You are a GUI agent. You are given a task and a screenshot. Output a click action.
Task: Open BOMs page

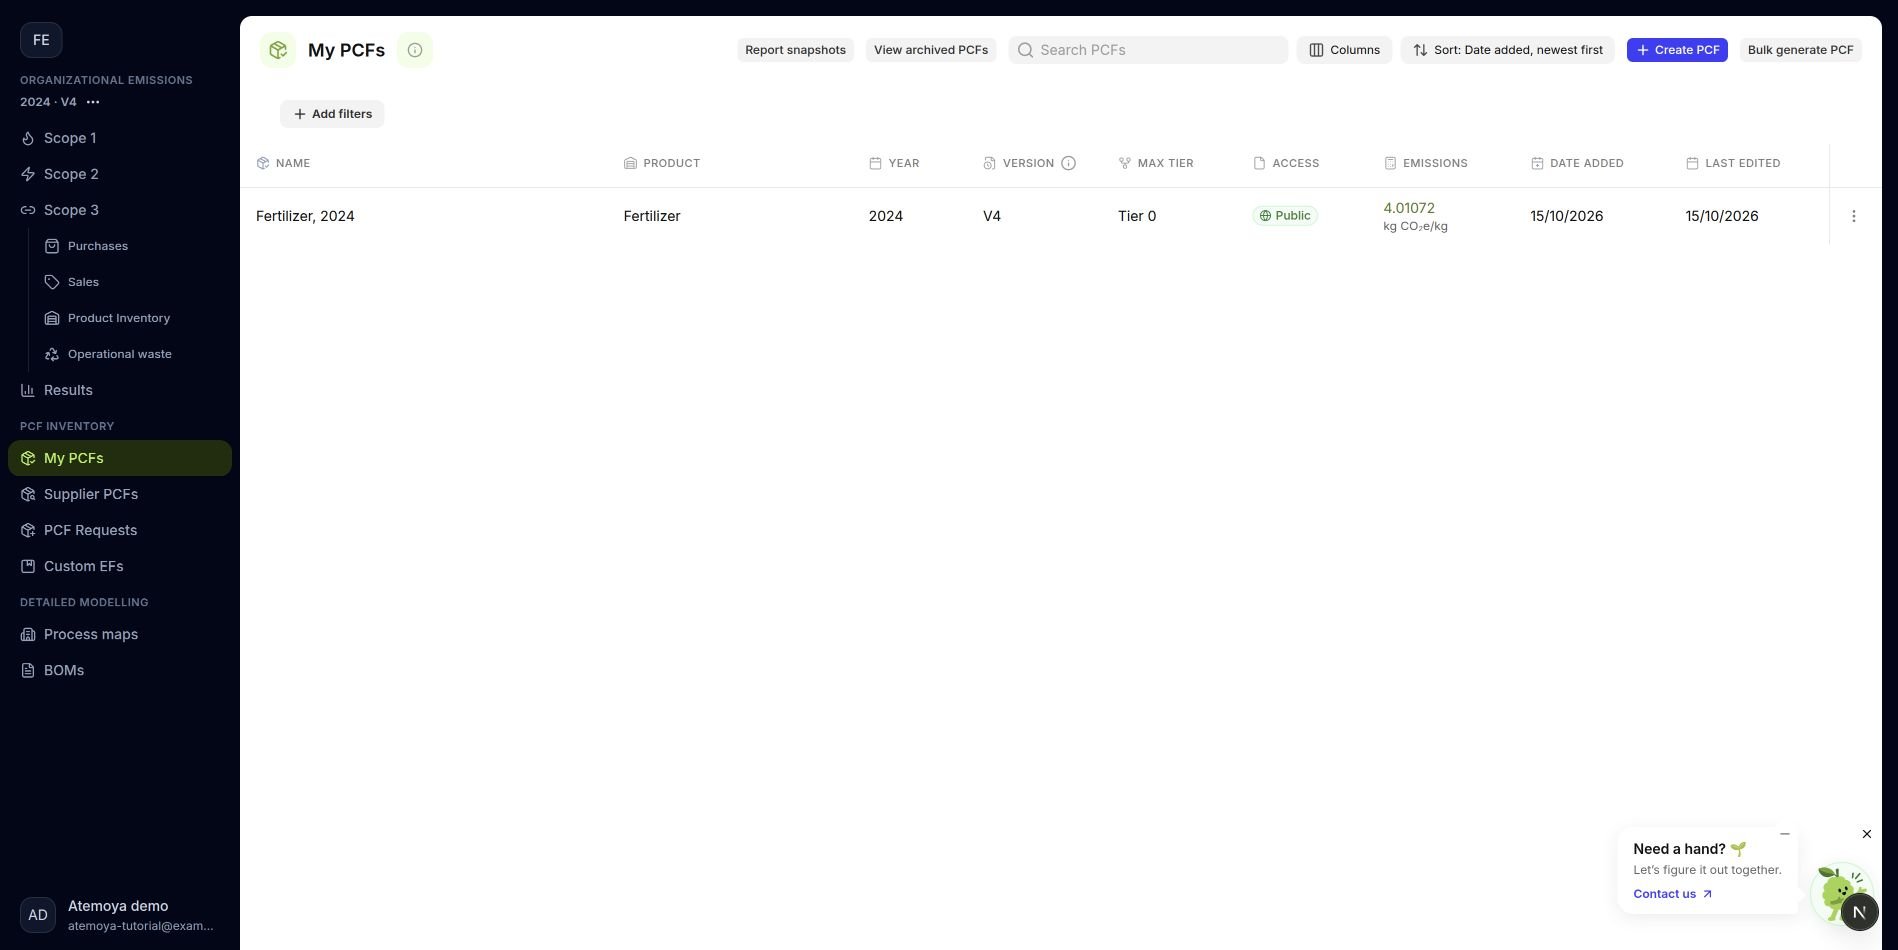pos(120,670)
